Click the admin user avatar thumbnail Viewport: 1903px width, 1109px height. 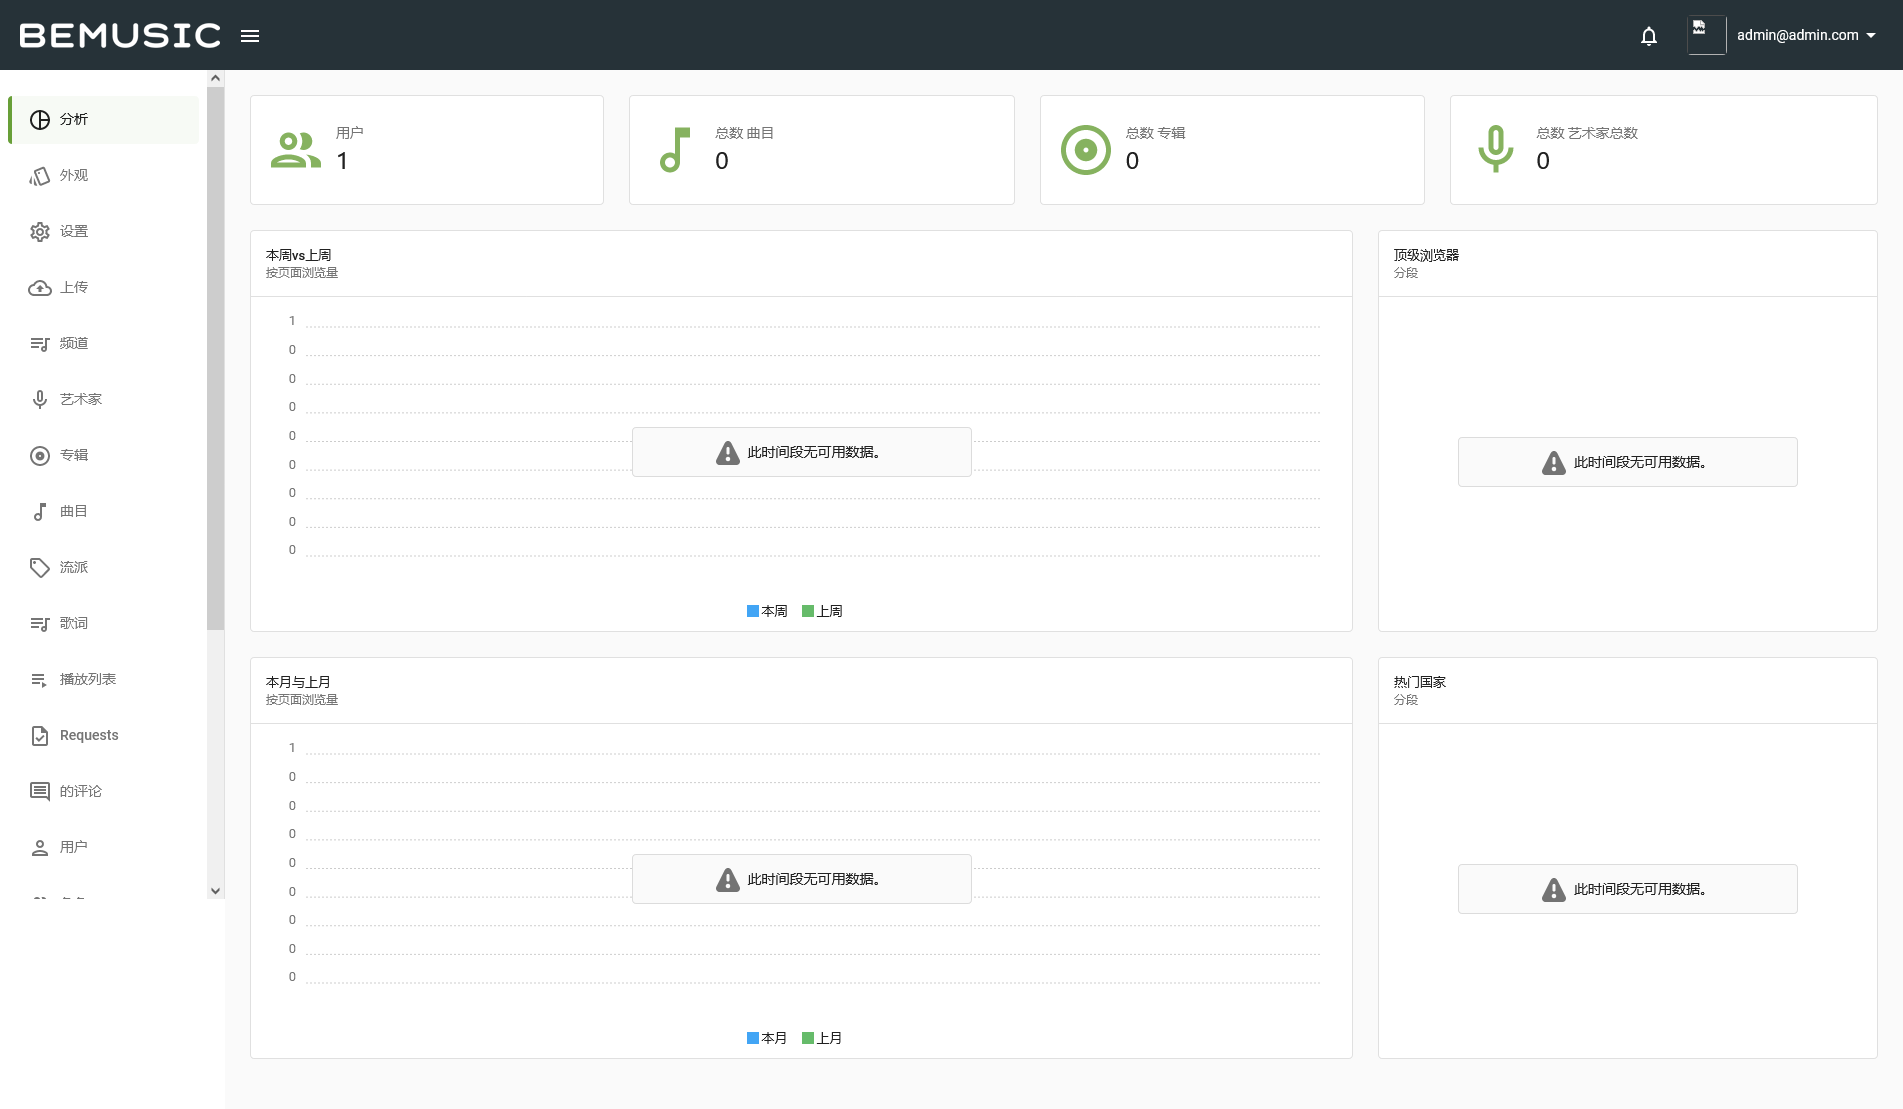coord(1706,35)
